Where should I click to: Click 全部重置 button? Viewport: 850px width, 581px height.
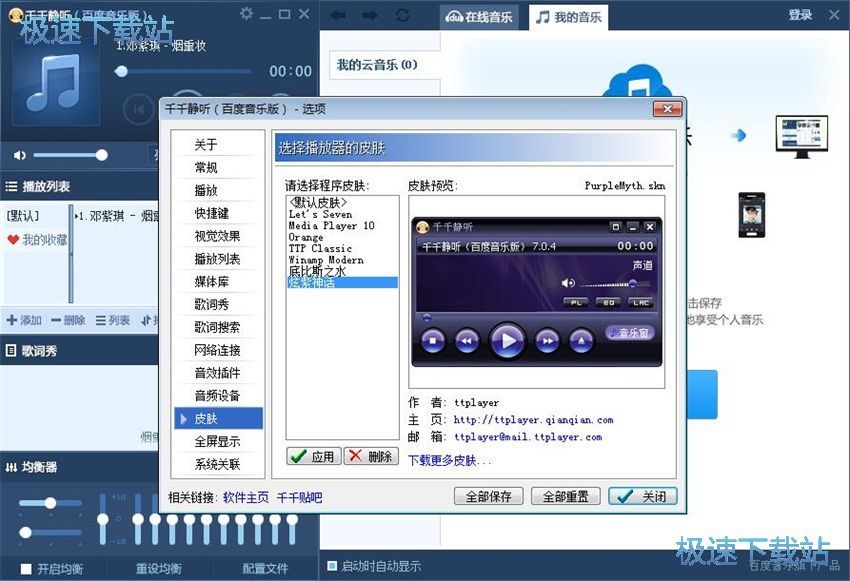click(x=565, y=496)
